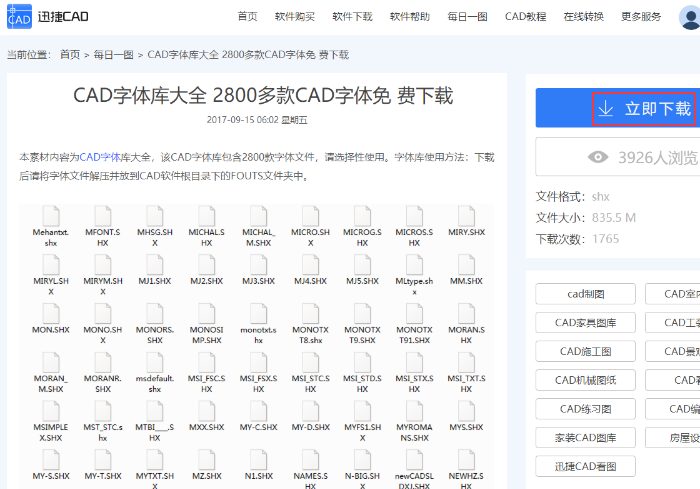Screen dimensions: 700x489
Task: Select the MFONT.SHX file icon
Action: (103, 216)
